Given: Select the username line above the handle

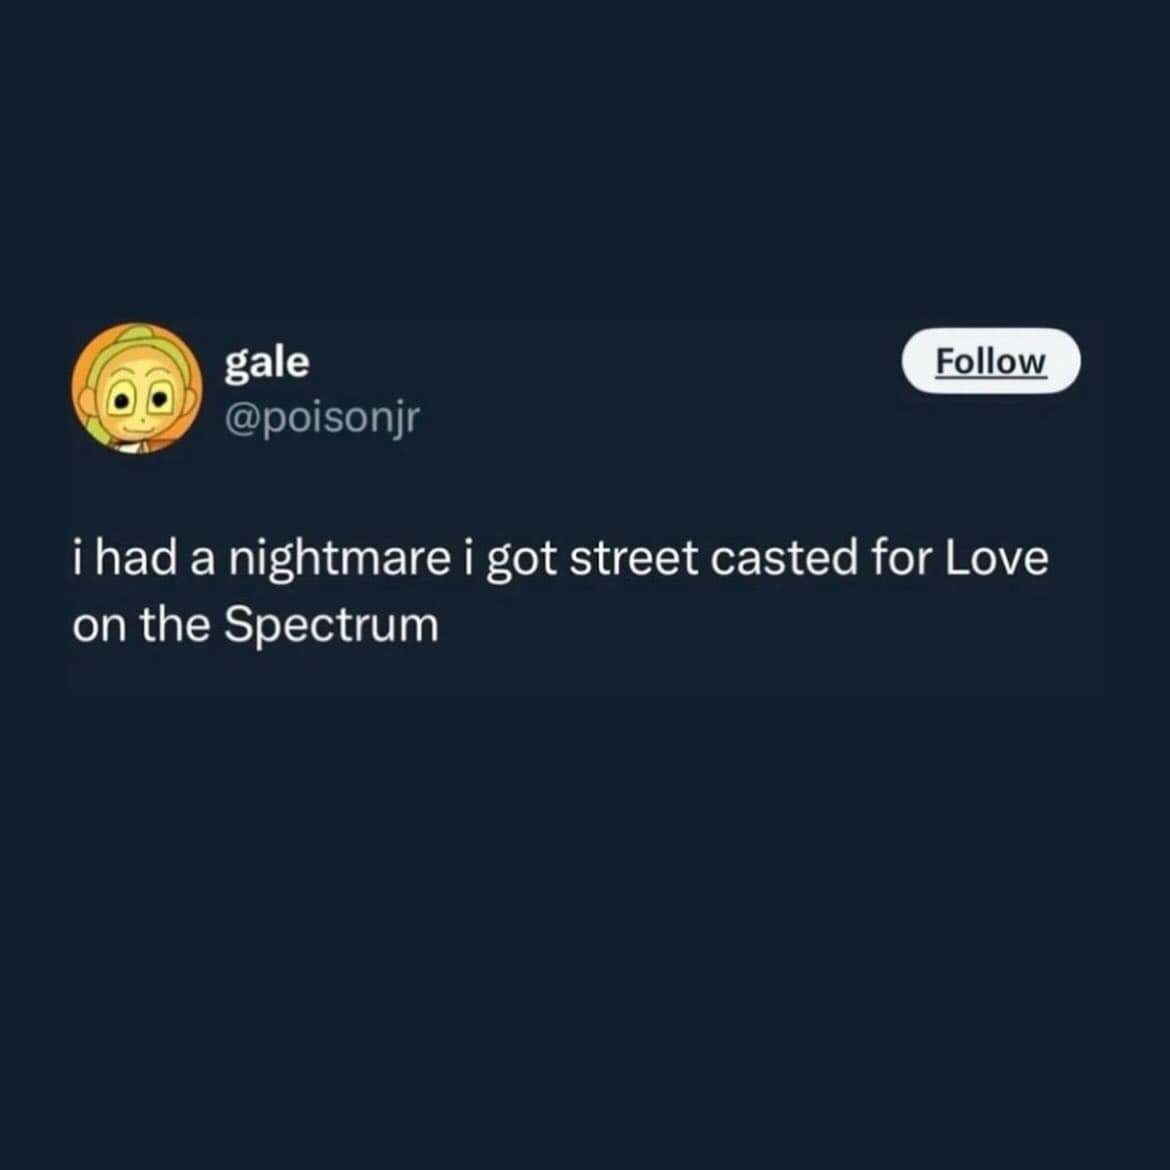Looking at the screenshot, I should (266, 362).
